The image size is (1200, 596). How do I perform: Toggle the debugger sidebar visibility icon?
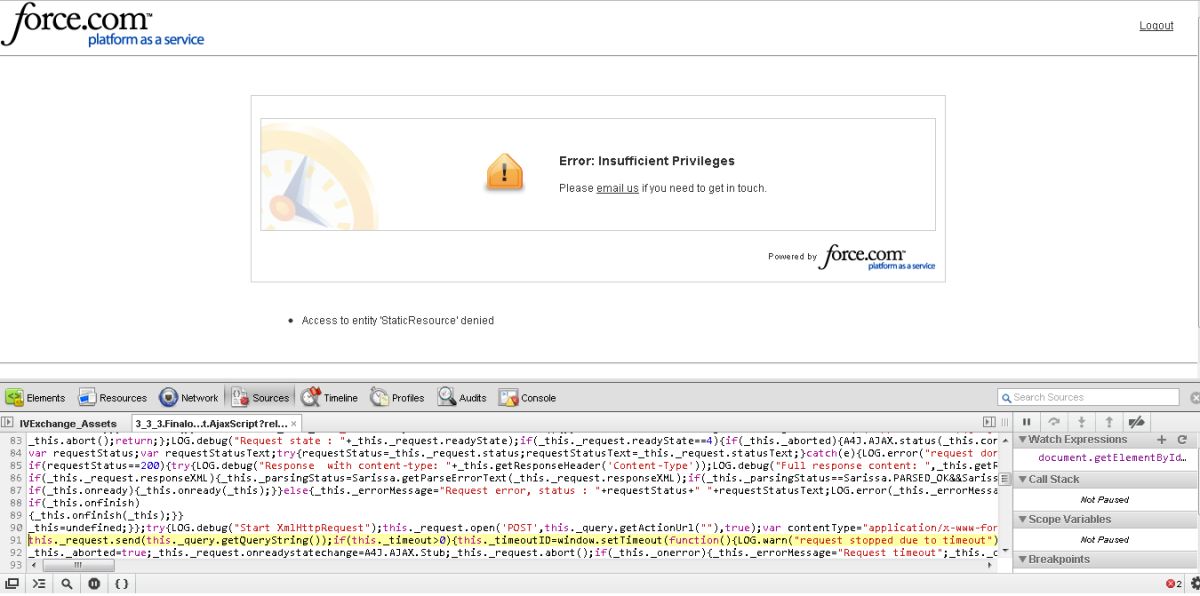coord(989,422)
